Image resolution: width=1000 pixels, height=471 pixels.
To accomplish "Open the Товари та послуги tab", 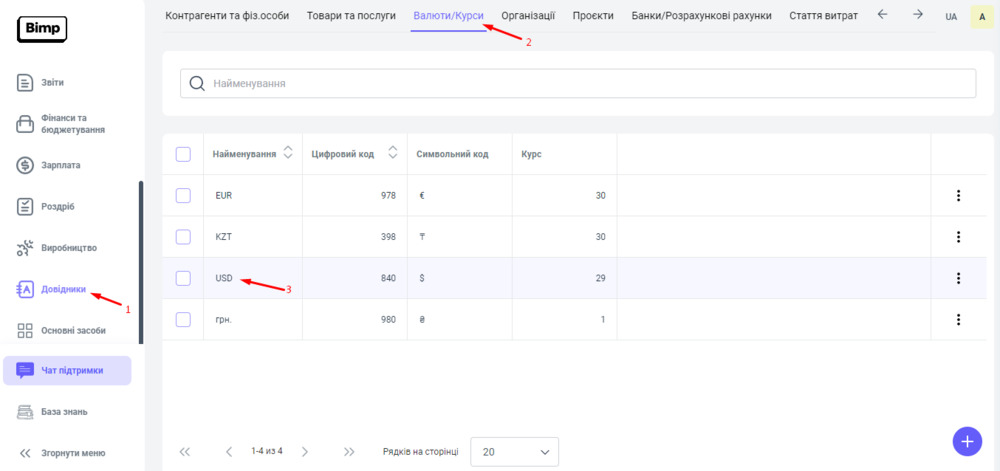I will (x=351, y=16).
